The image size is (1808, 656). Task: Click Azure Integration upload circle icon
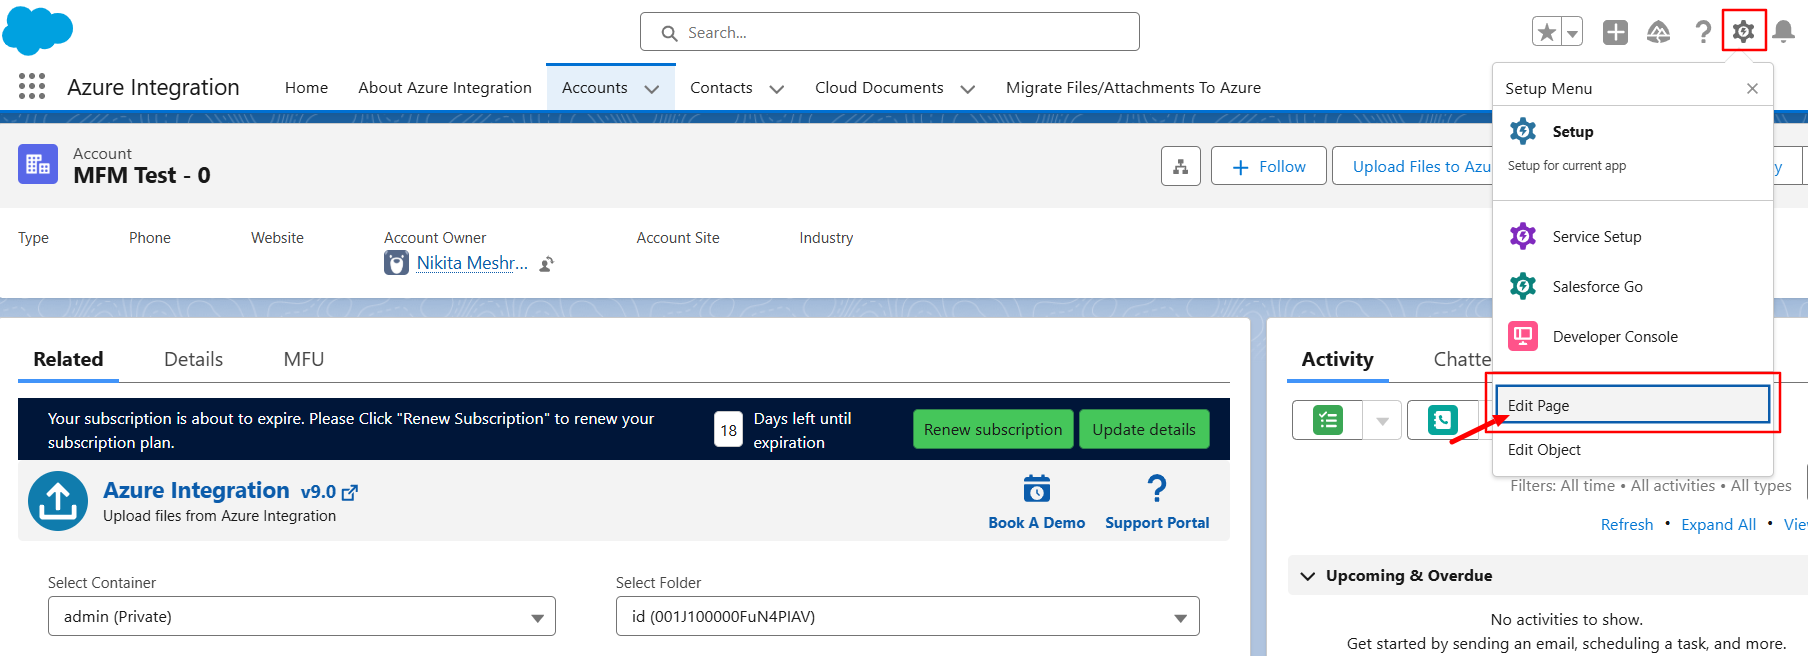58,501
